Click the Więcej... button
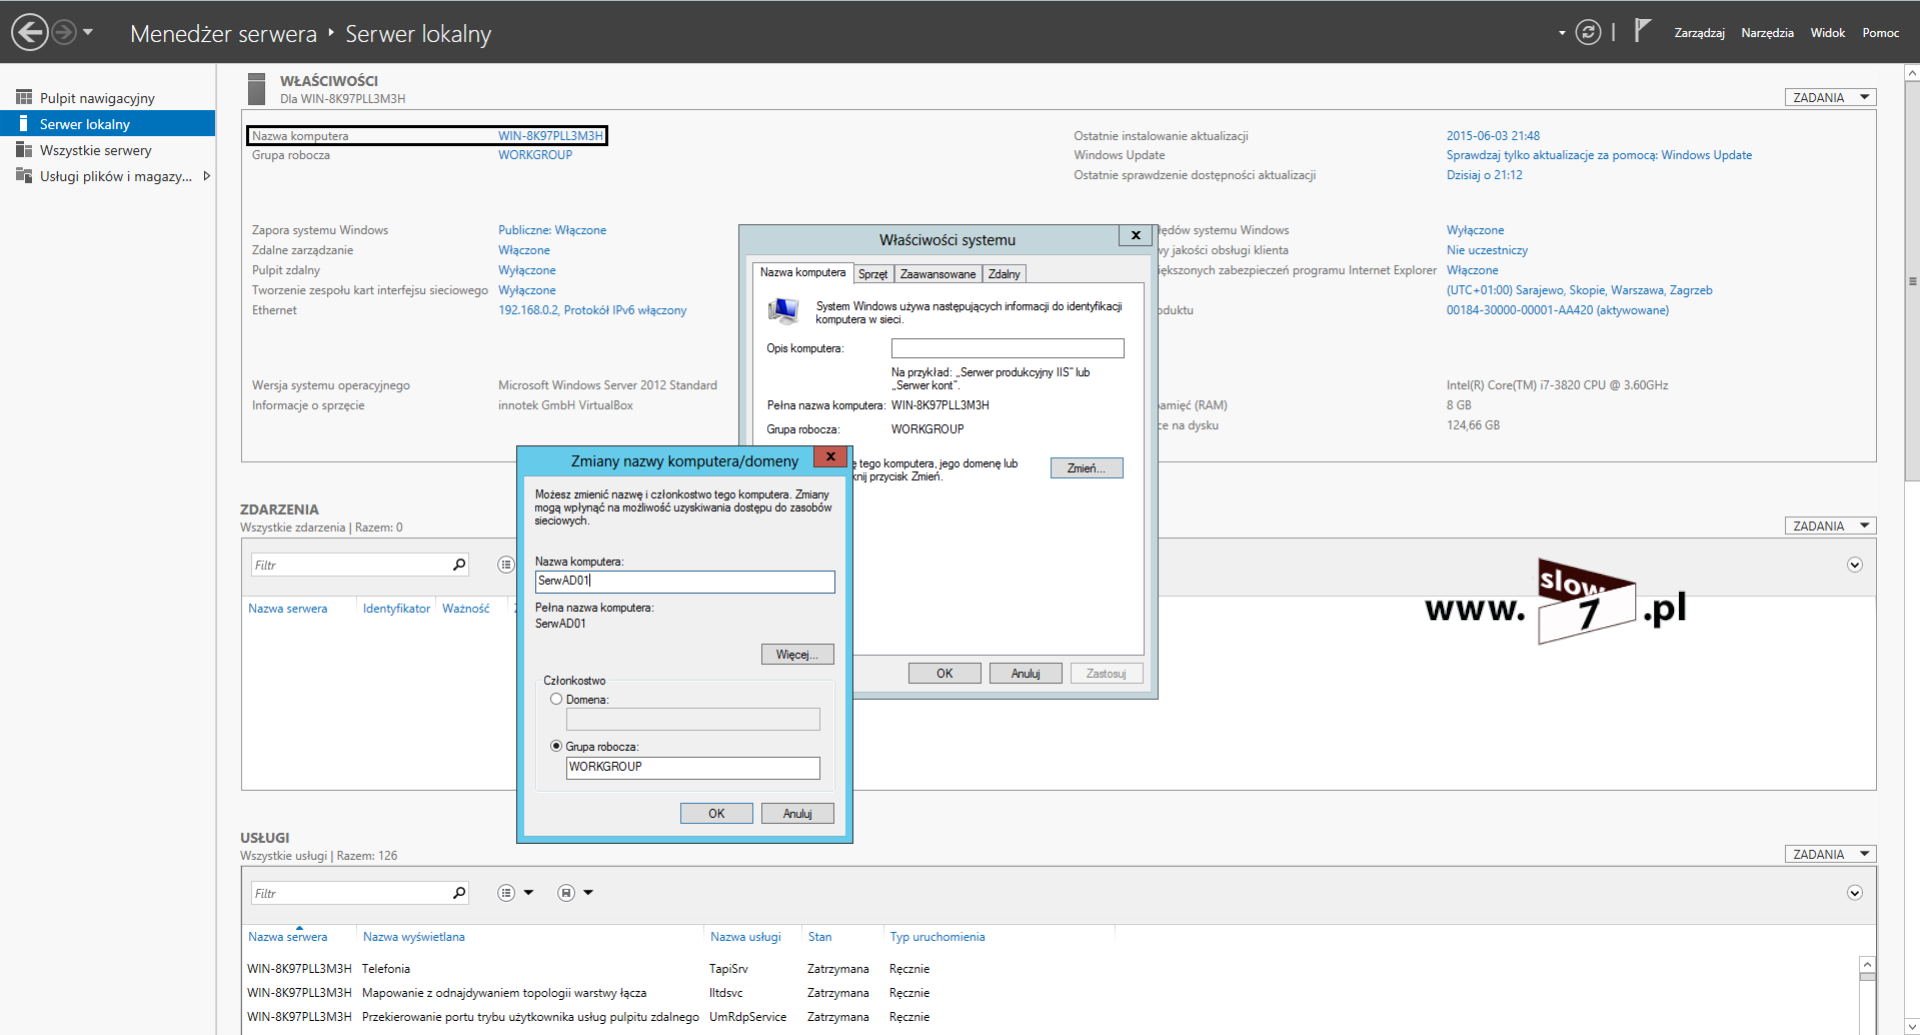Image resolution: width=1920 pixels, height=1035 pixels. coord(797,655)
